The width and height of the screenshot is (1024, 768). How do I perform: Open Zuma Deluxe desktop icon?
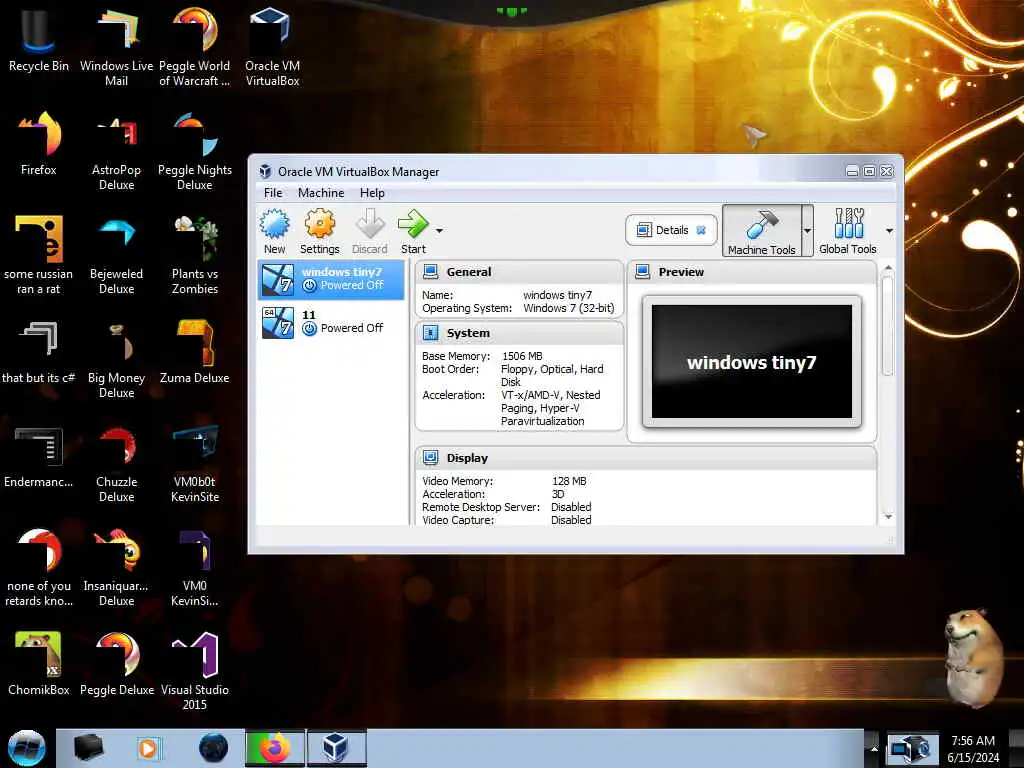coord(195,351)
